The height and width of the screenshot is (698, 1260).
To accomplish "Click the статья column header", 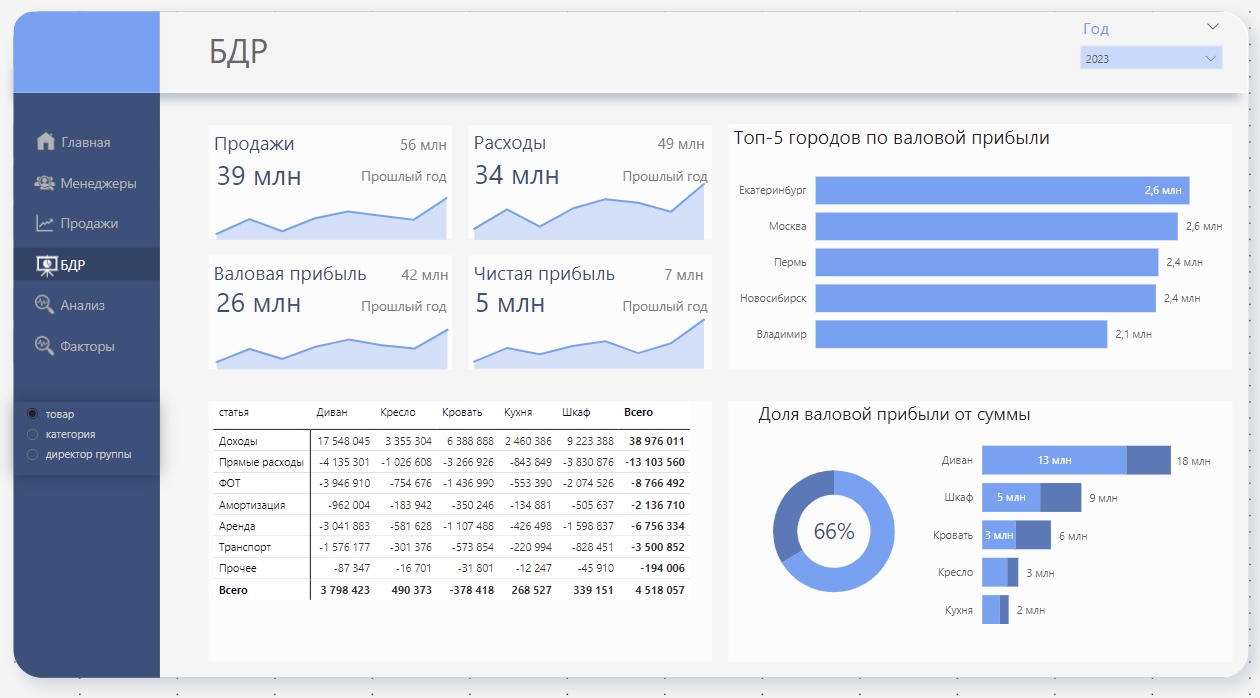I will (234, 412).
